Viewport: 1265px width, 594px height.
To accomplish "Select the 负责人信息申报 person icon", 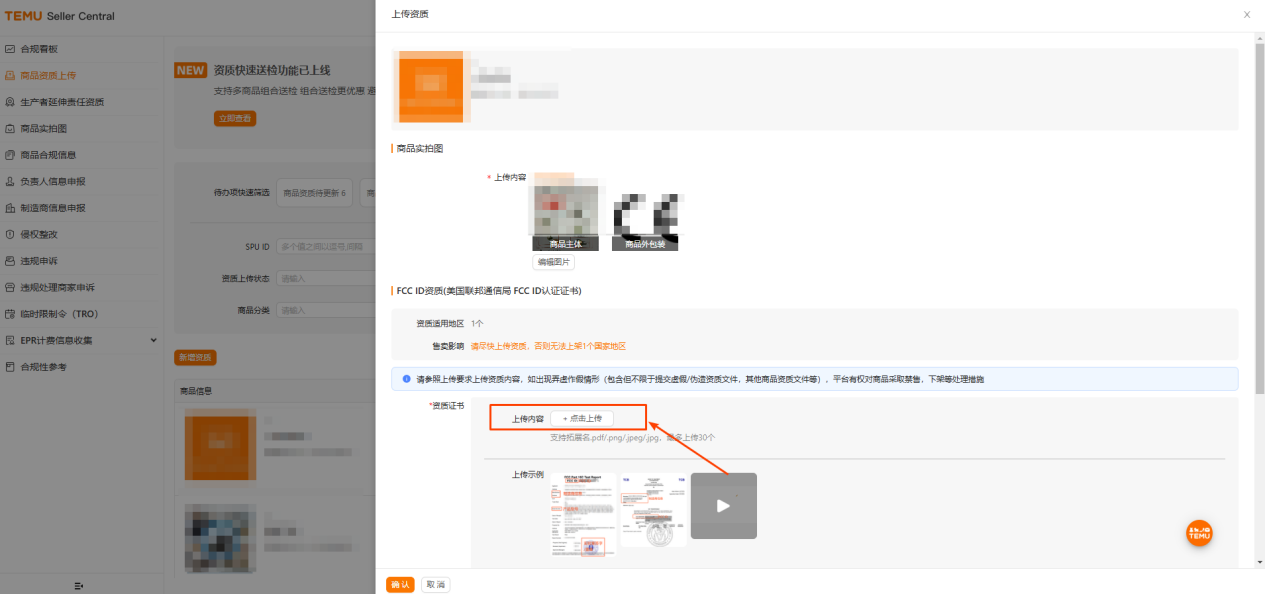I will pos(12,181).
